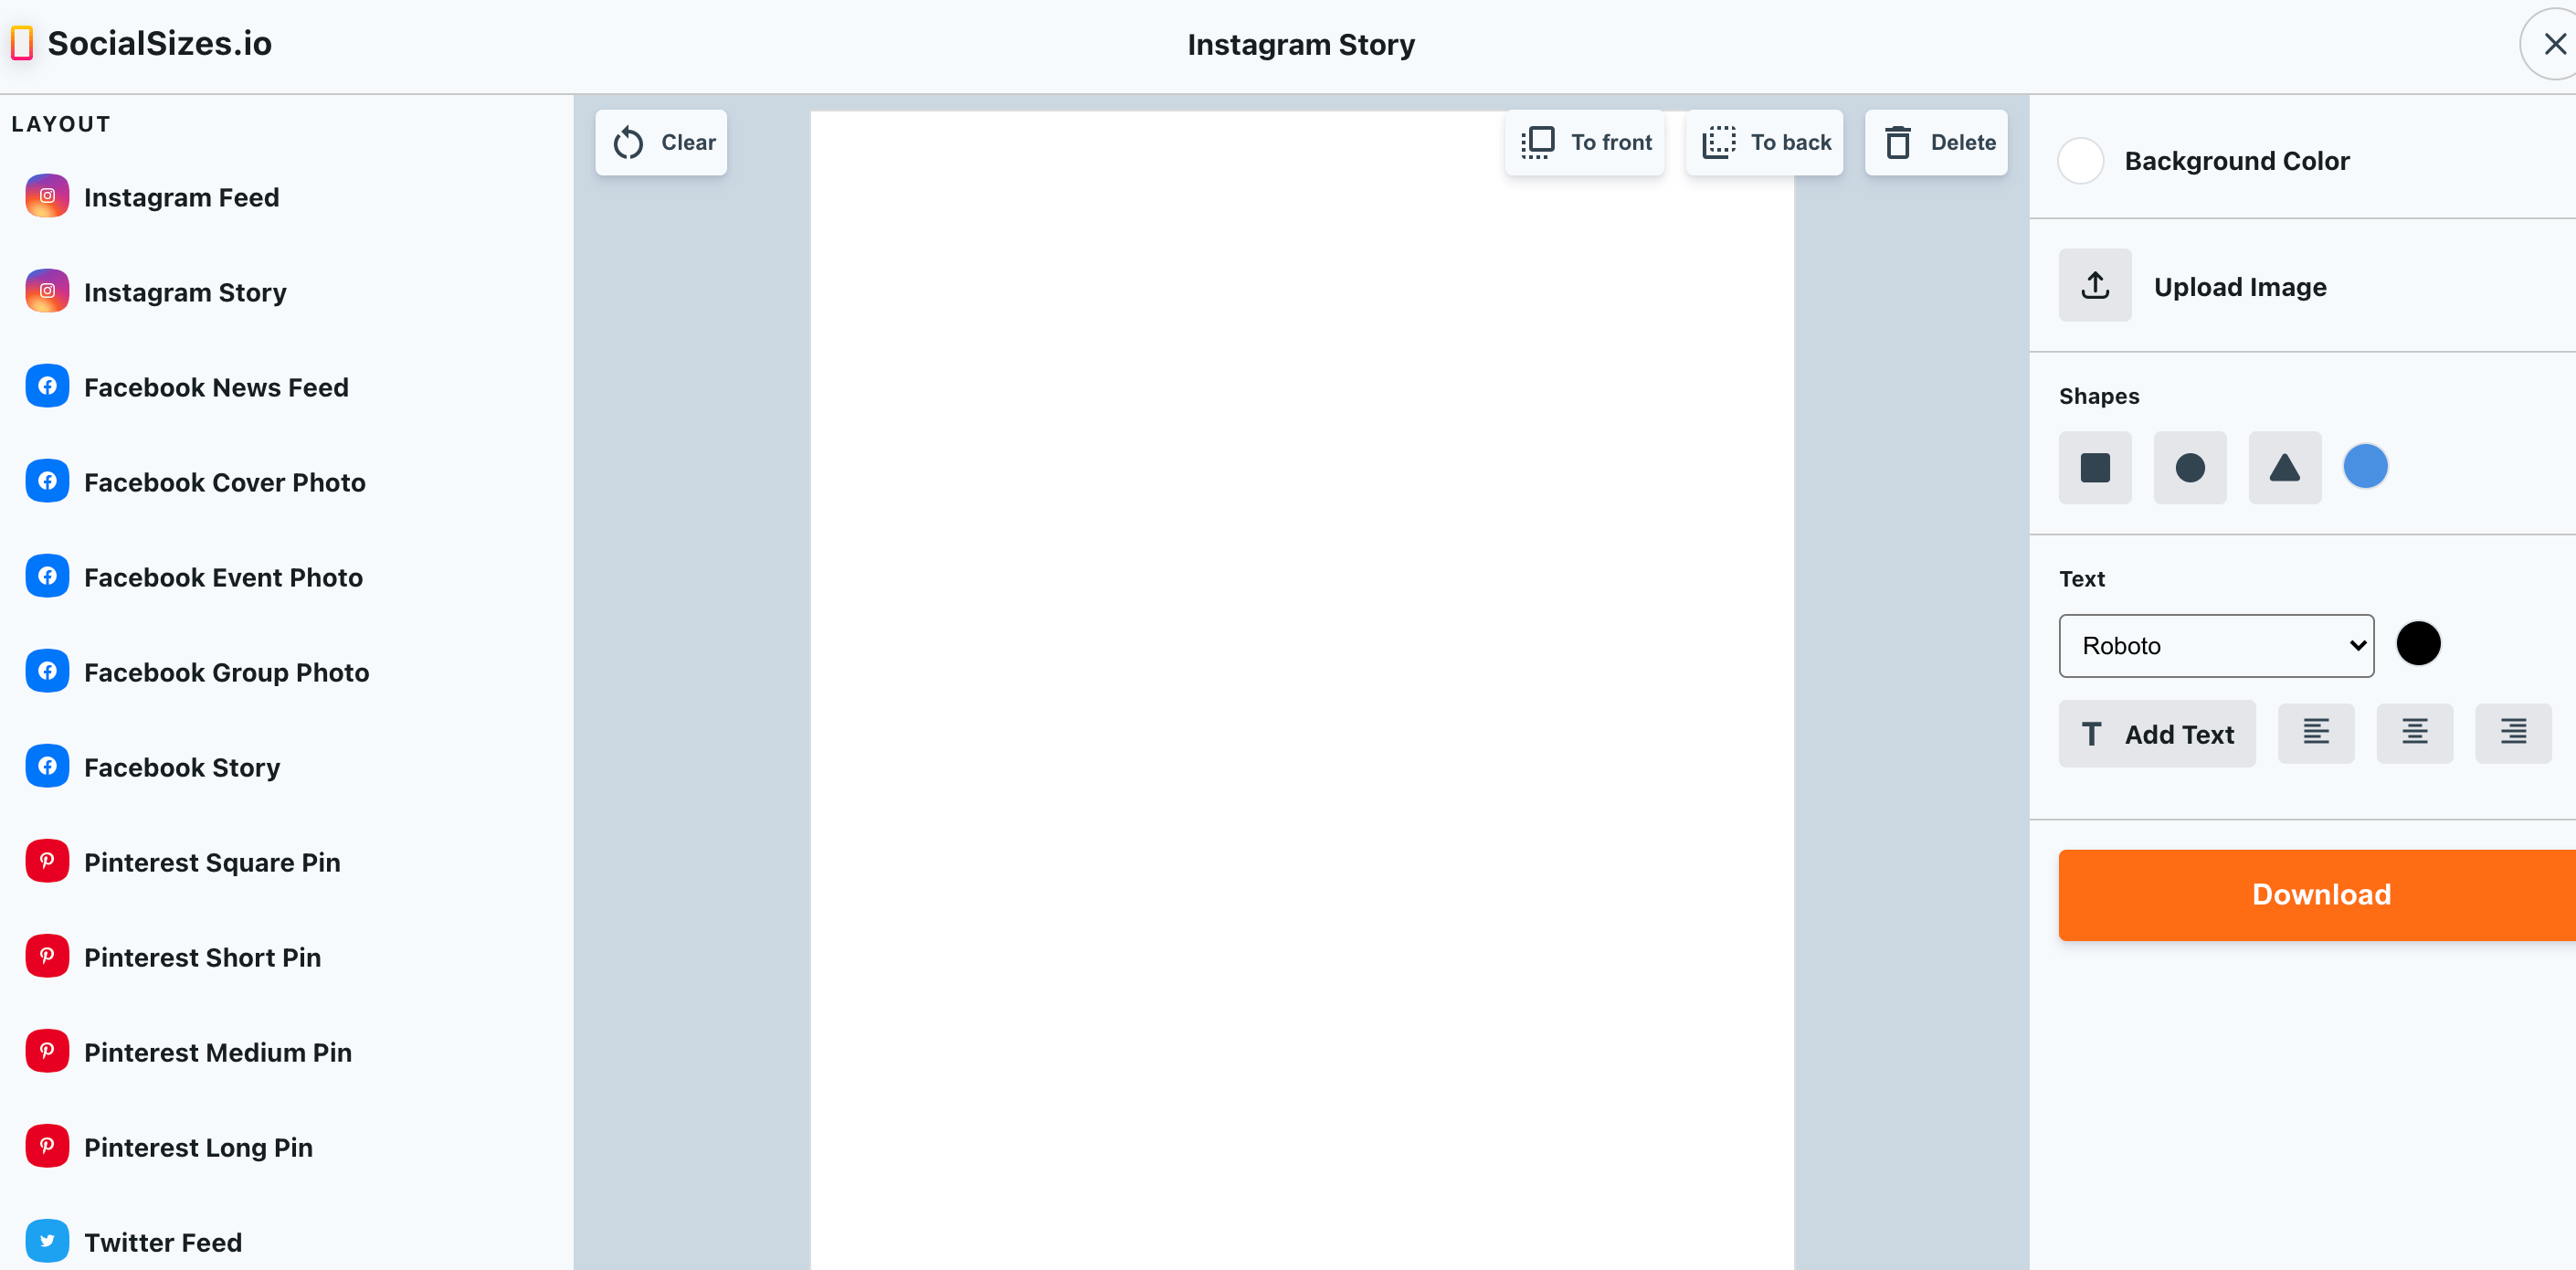Click the Add Text button
The image size is (2576, 1270).
2157,735
